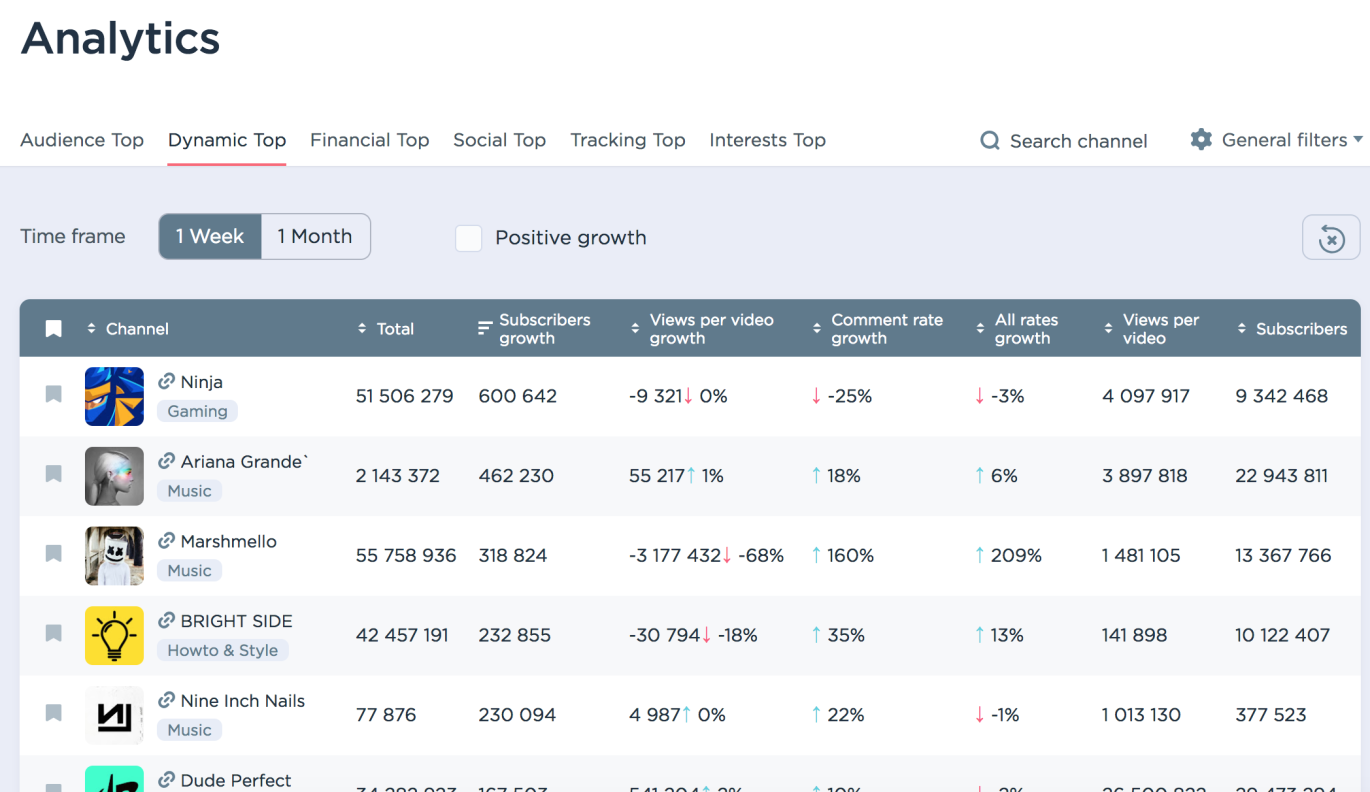Open the BRIGHT SIDE channel name
Screen dimensions: 1370x792
[237, 621]
